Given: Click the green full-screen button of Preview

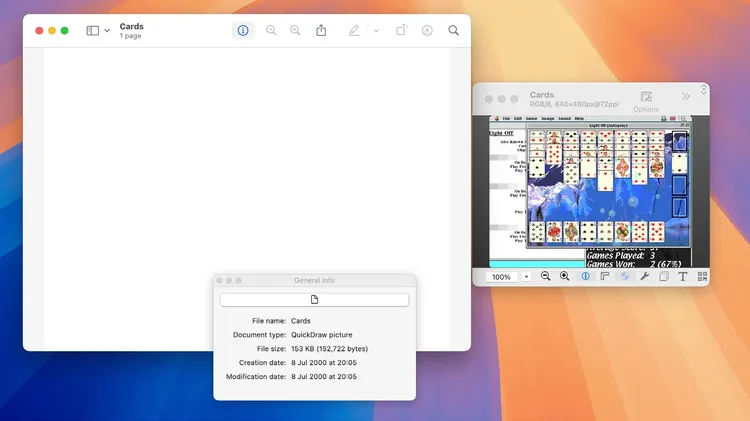Looking at the screenshot, I should click(x=65, y=31).
